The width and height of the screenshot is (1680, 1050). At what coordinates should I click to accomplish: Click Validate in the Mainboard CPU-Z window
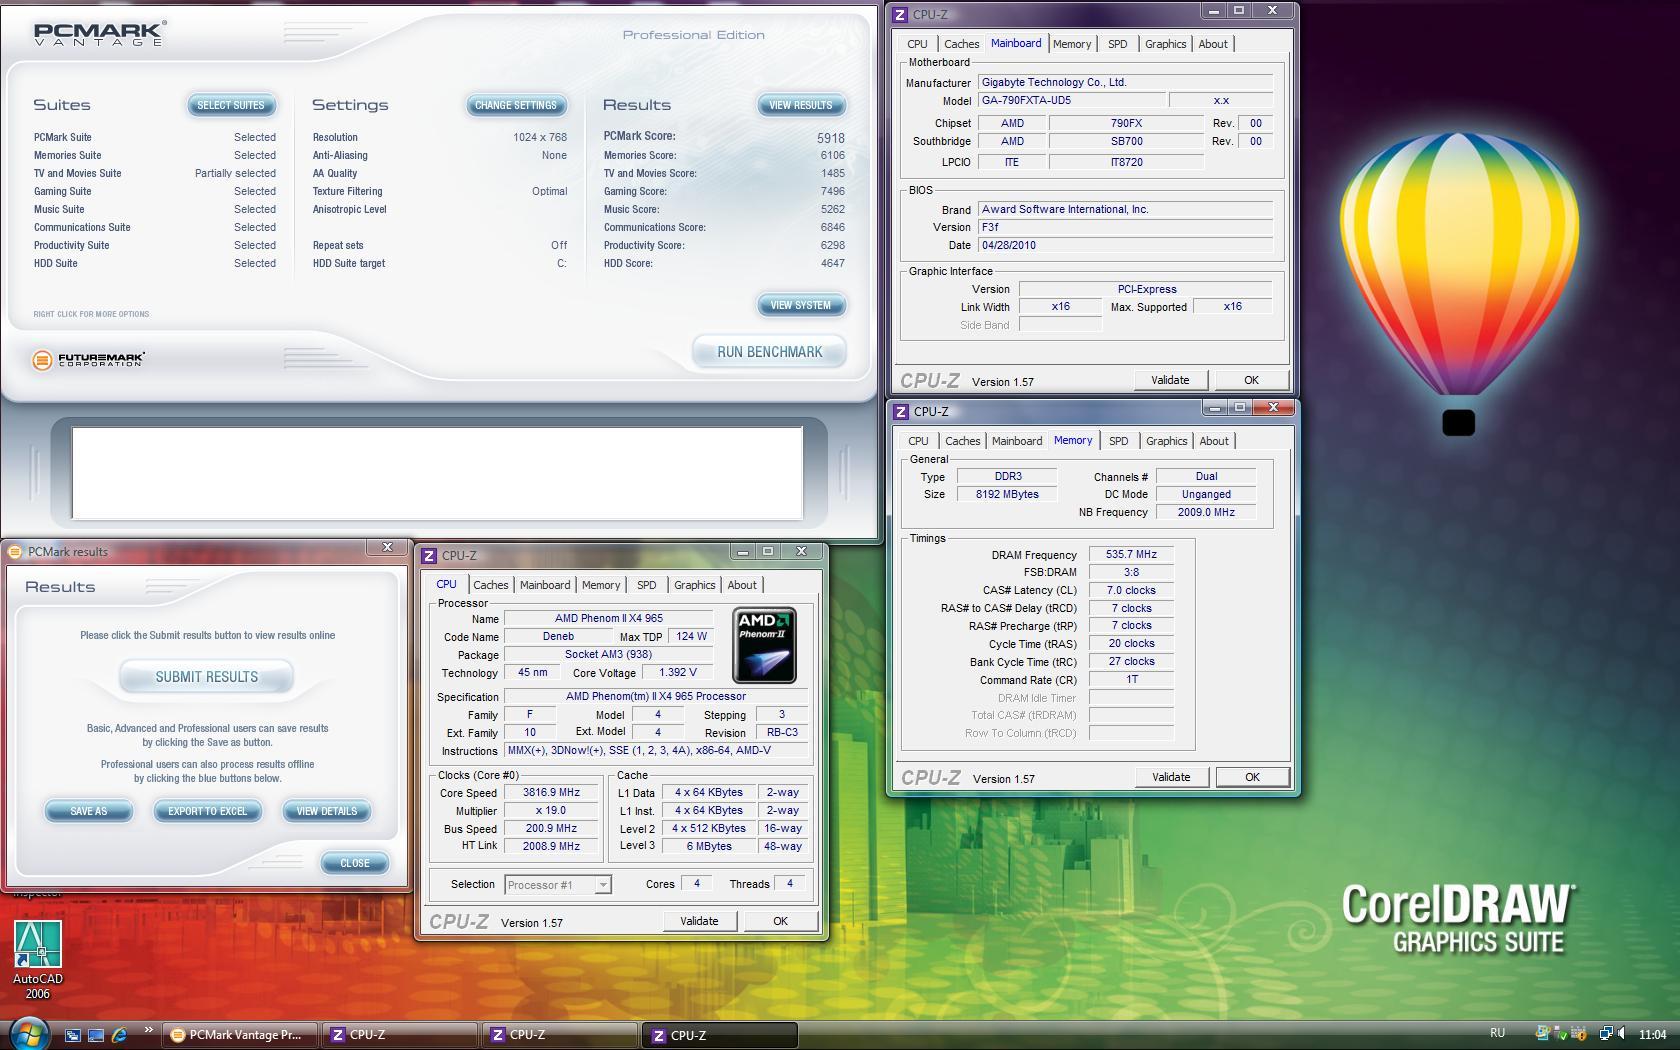coord(1170,380)
